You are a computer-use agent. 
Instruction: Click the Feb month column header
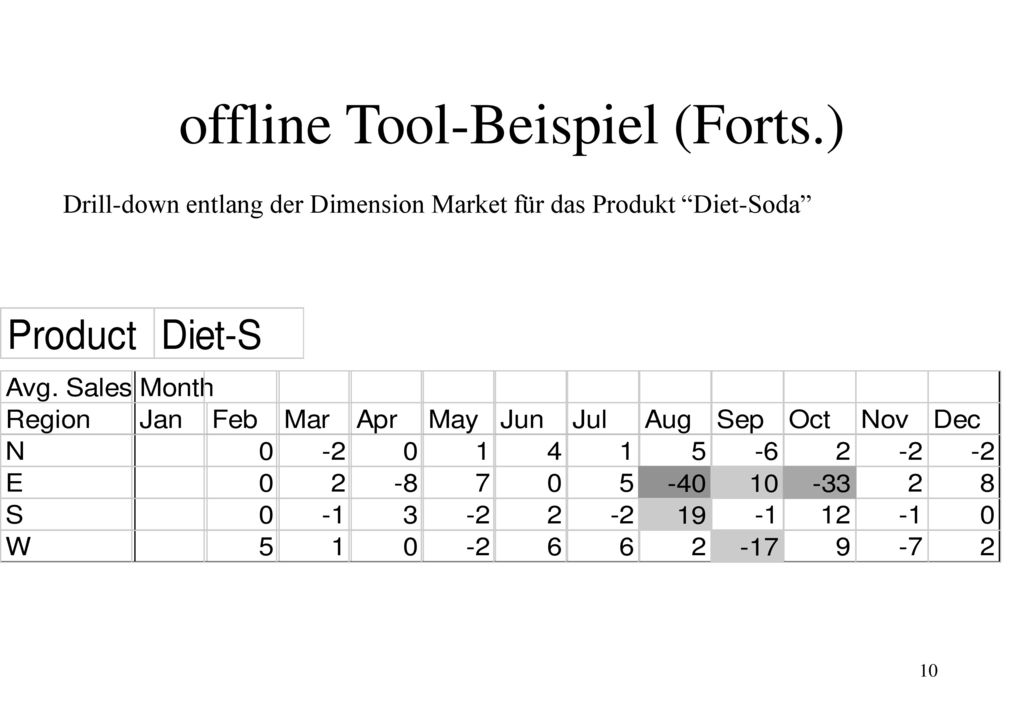[242, 419]
